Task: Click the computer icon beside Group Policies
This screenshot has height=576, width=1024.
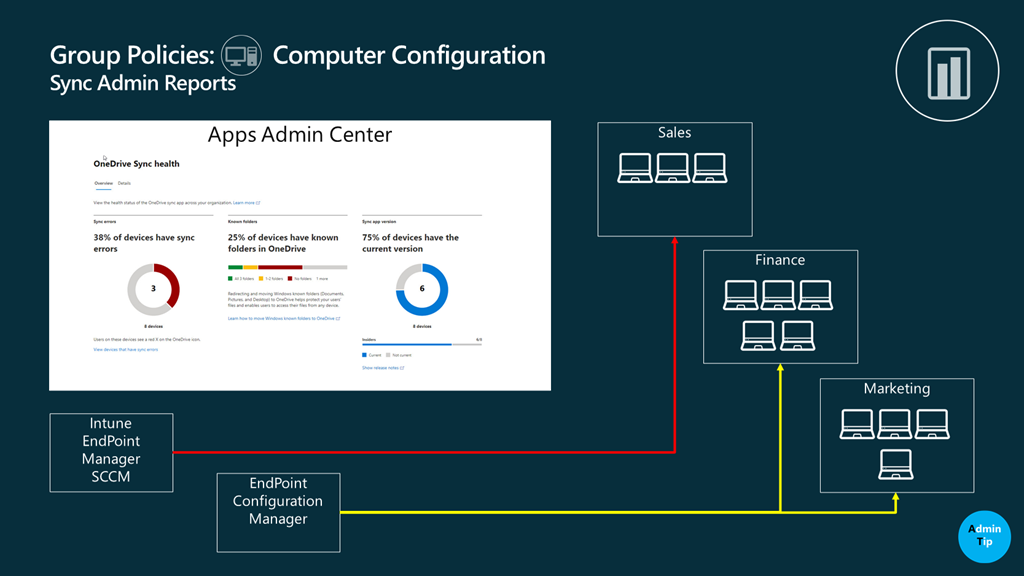Action: [242, 54]
